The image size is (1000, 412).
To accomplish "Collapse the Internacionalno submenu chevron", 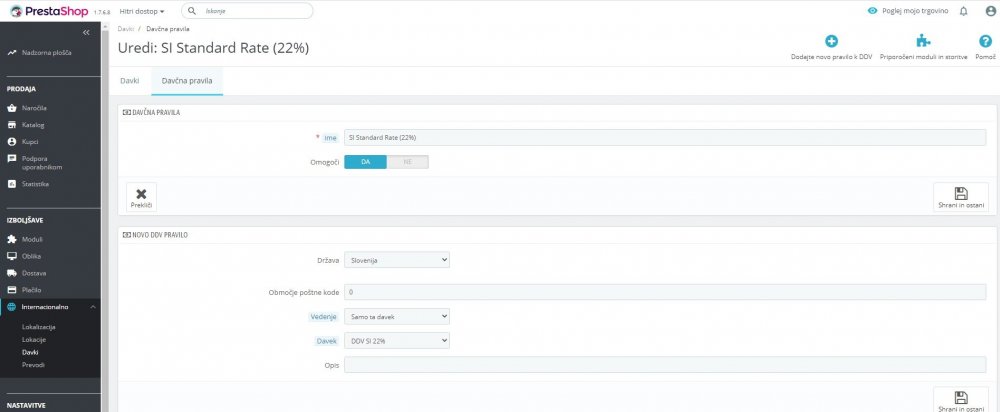I will pos(92,307).
